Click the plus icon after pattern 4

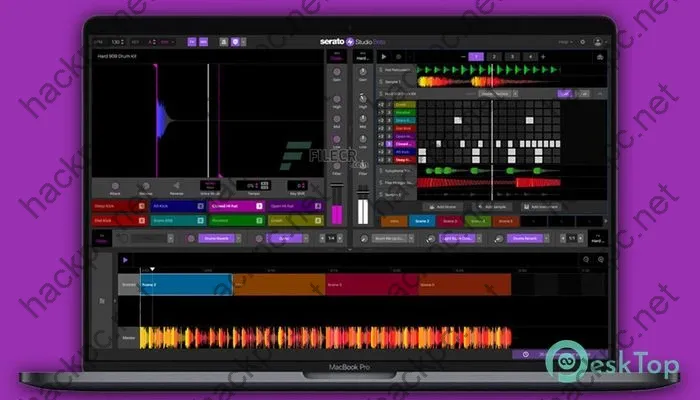point(543,57)
